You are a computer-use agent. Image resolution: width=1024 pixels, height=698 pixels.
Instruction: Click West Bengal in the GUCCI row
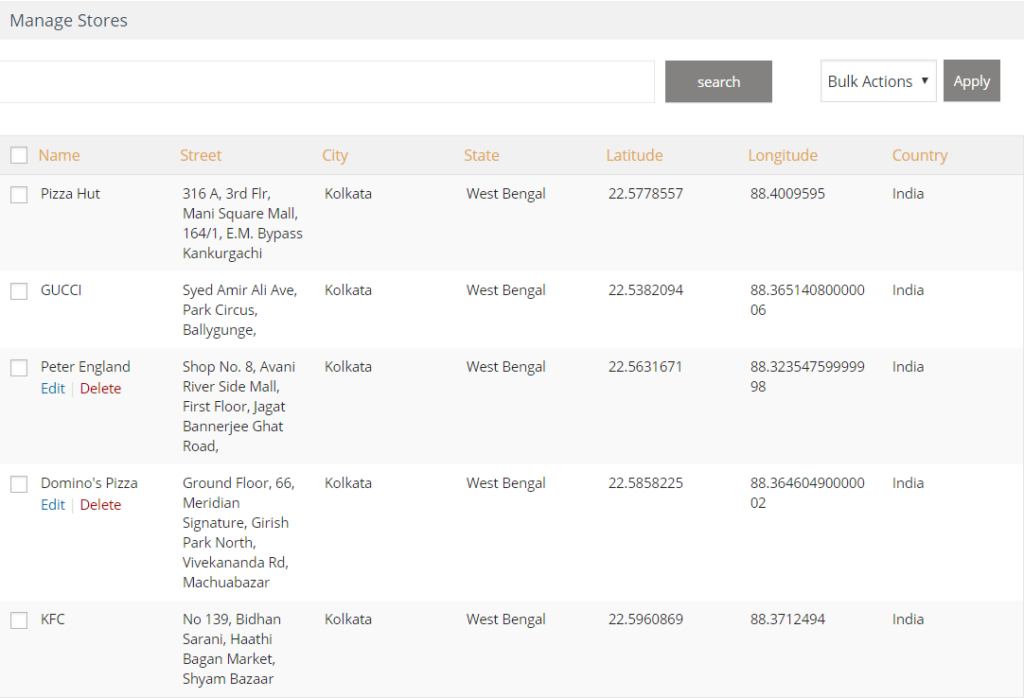(x=505, y=291)
